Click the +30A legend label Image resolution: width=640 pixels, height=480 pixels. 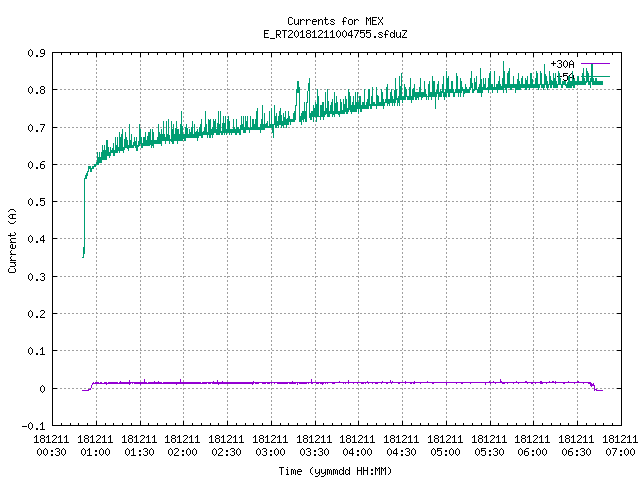(x=562, y=64)
